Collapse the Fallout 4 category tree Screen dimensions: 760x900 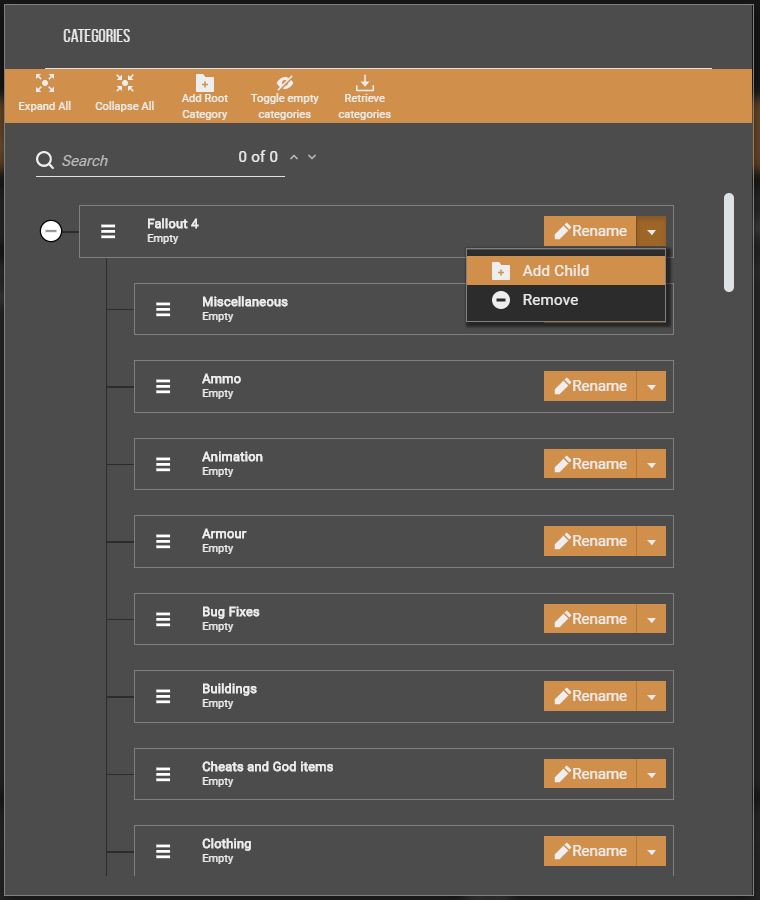51,231
